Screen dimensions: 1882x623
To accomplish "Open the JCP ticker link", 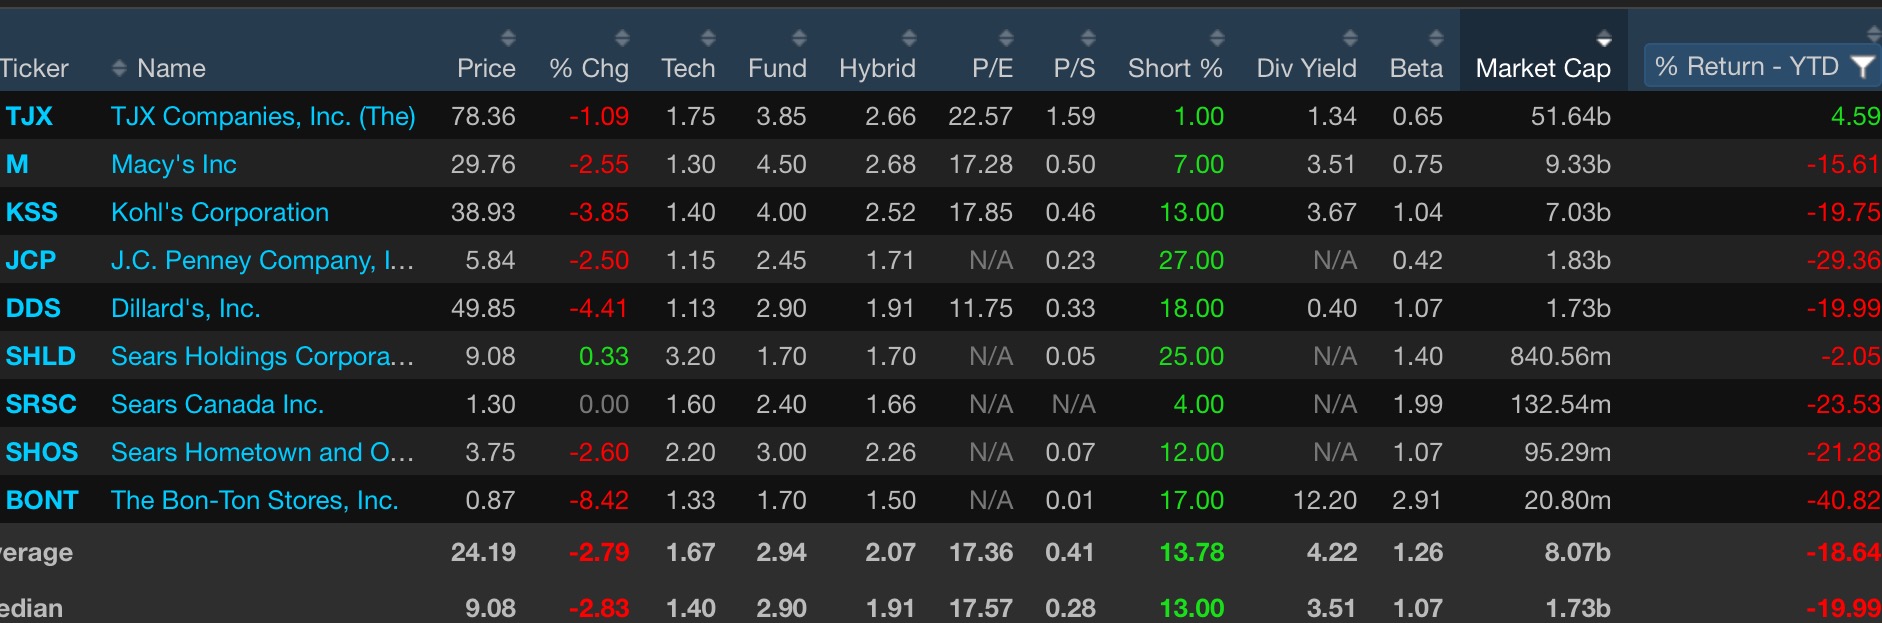I will [x=31, y=260].
